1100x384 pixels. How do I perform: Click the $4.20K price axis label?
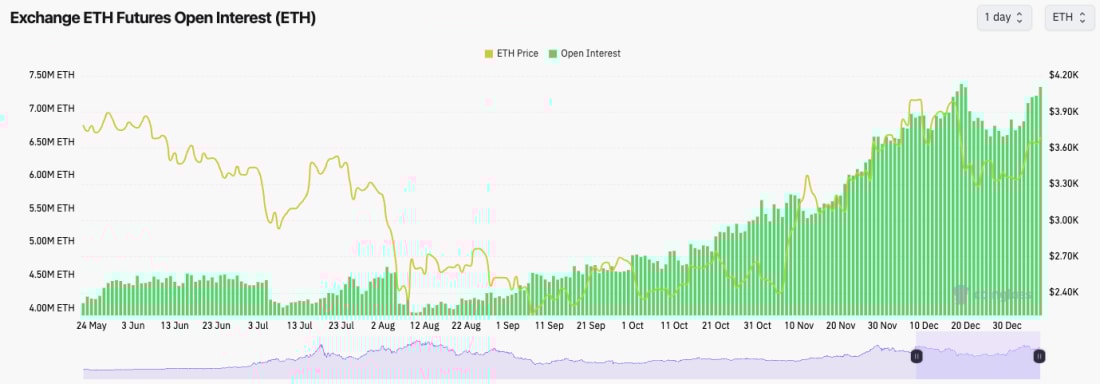(1063, 75)
